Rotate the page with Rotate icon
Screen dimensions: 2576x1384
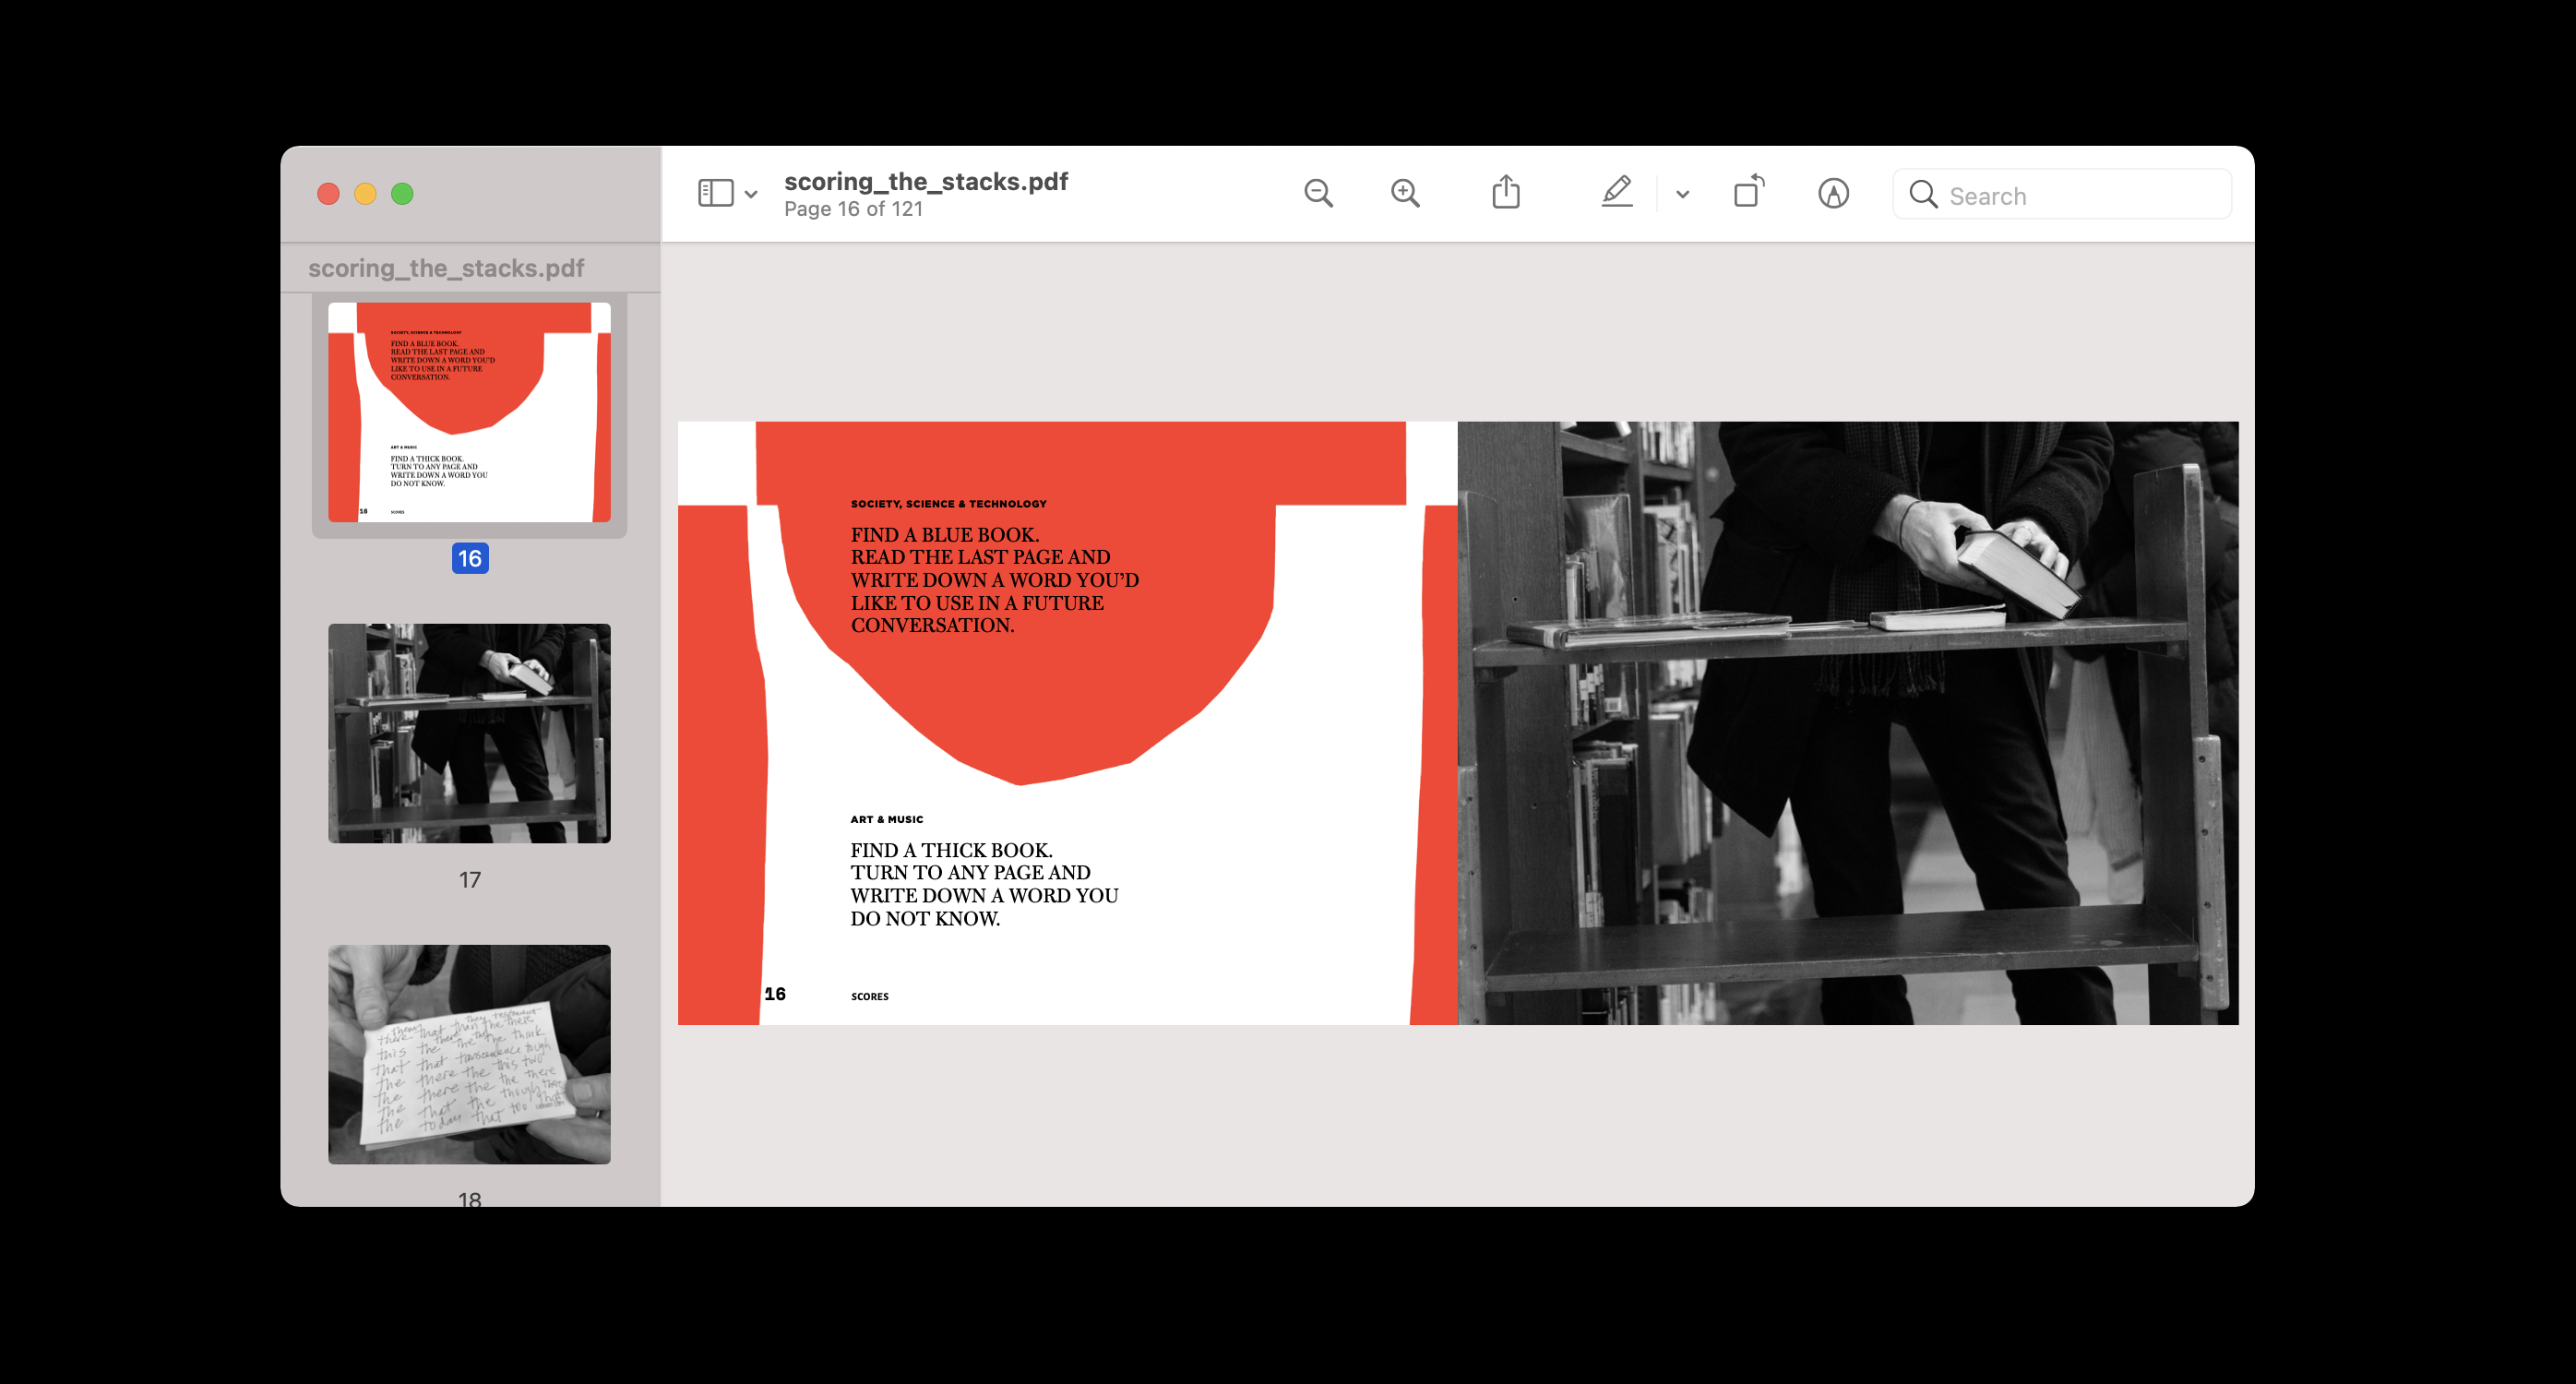[x=1748, y=192]
